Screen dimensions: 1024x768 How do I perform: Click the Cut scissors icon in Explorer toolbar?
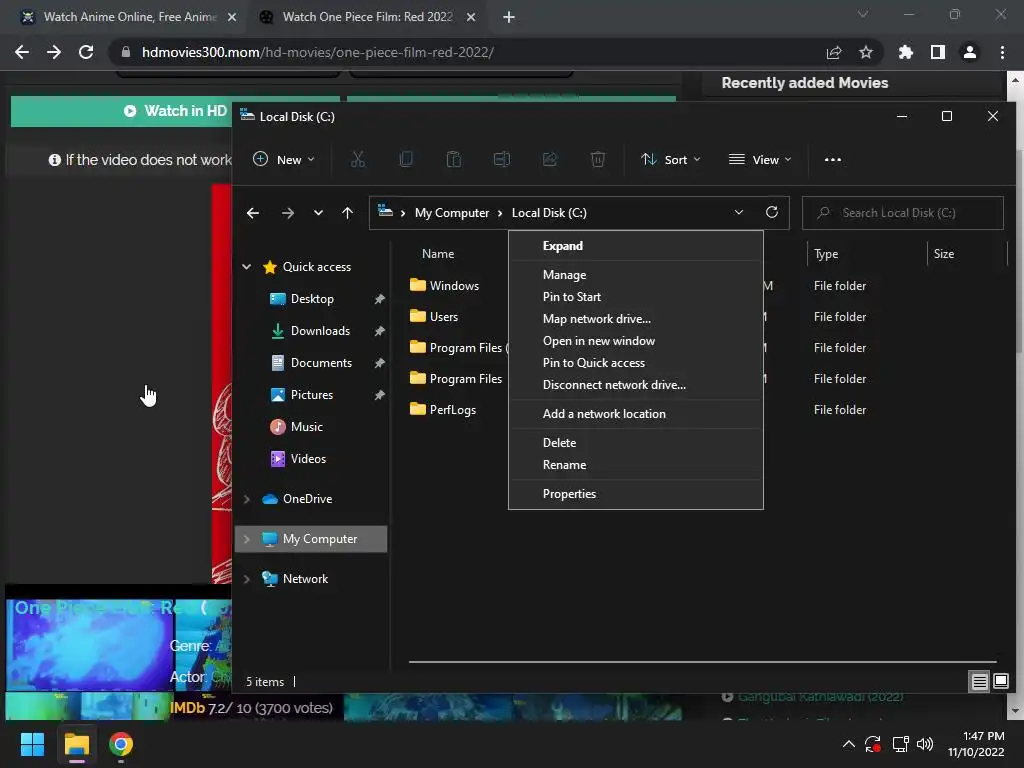pos(358,159)
